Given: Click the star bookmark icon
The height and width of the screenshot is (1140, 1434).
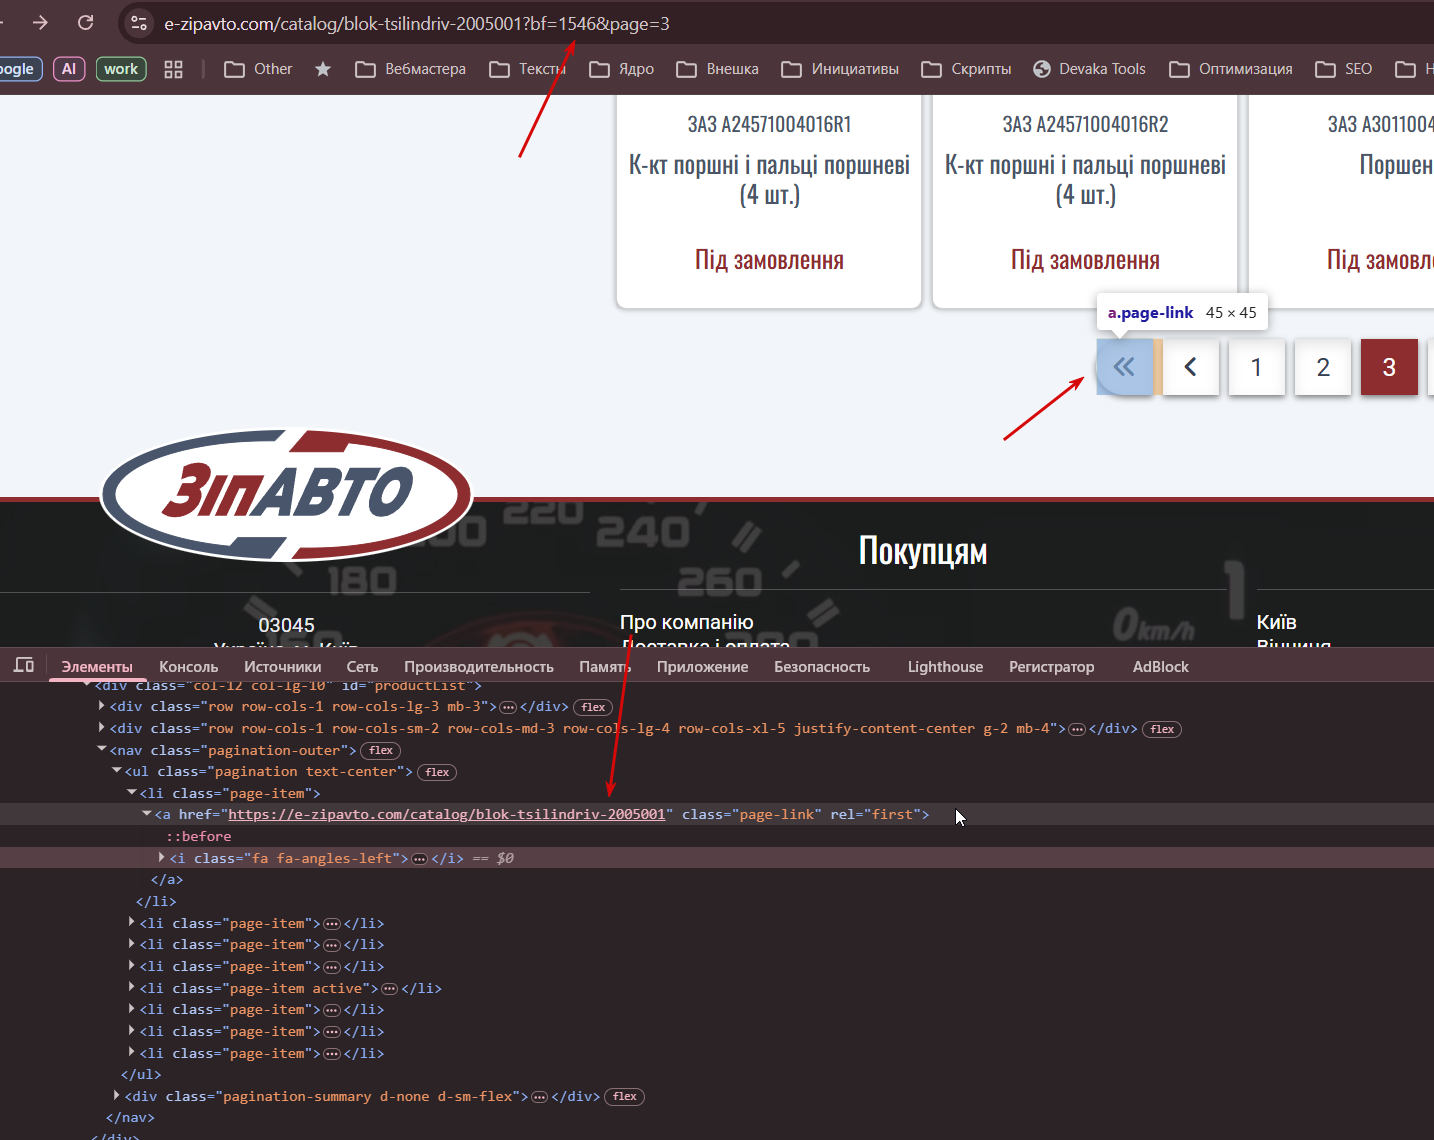Looking at the screenshot, I should tap(323, 69).
